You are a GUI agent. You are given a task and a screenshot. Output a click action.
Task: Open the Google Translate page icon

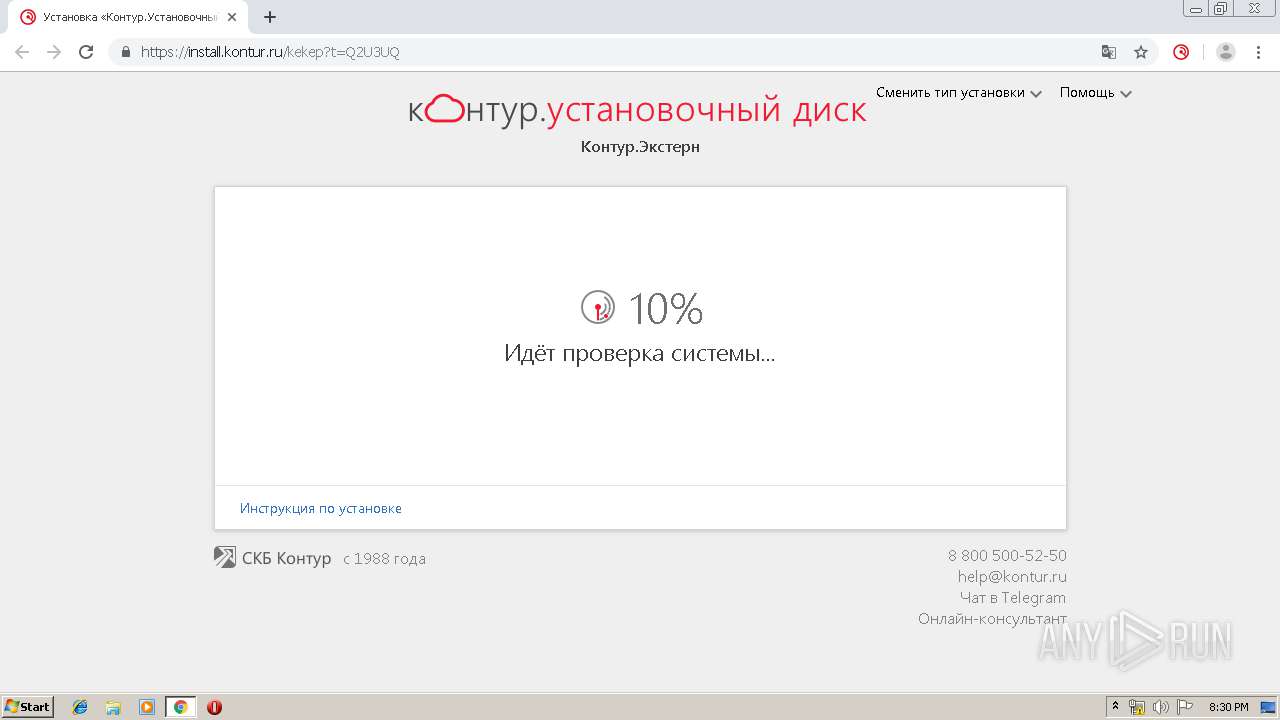pos(1109,52)
